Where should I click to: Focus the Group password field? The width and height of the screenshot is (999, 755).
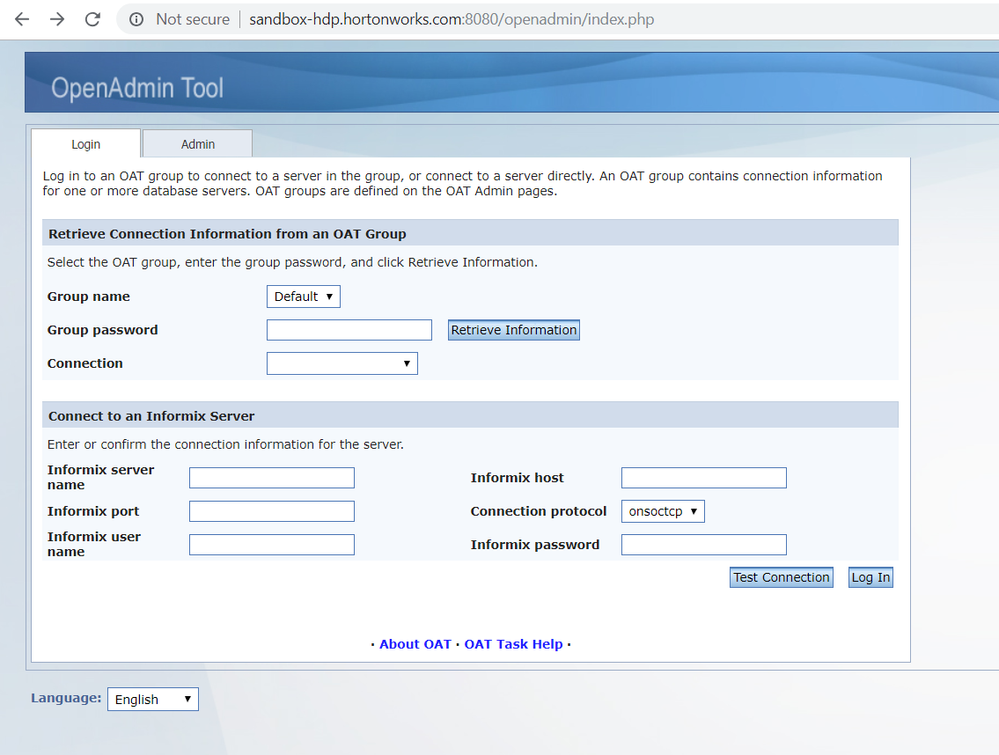tap(349, 330)
